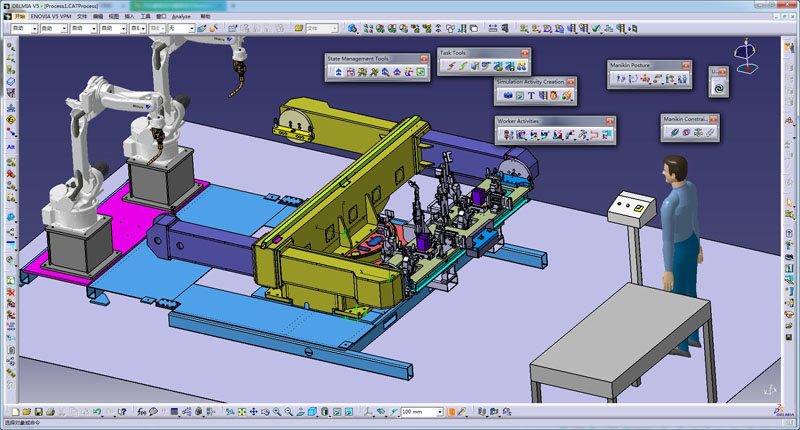The image size is (800, 430).
Task: Click the text 'T' icon in Simulation Activity Creation
Action: (x=530, y=96)
